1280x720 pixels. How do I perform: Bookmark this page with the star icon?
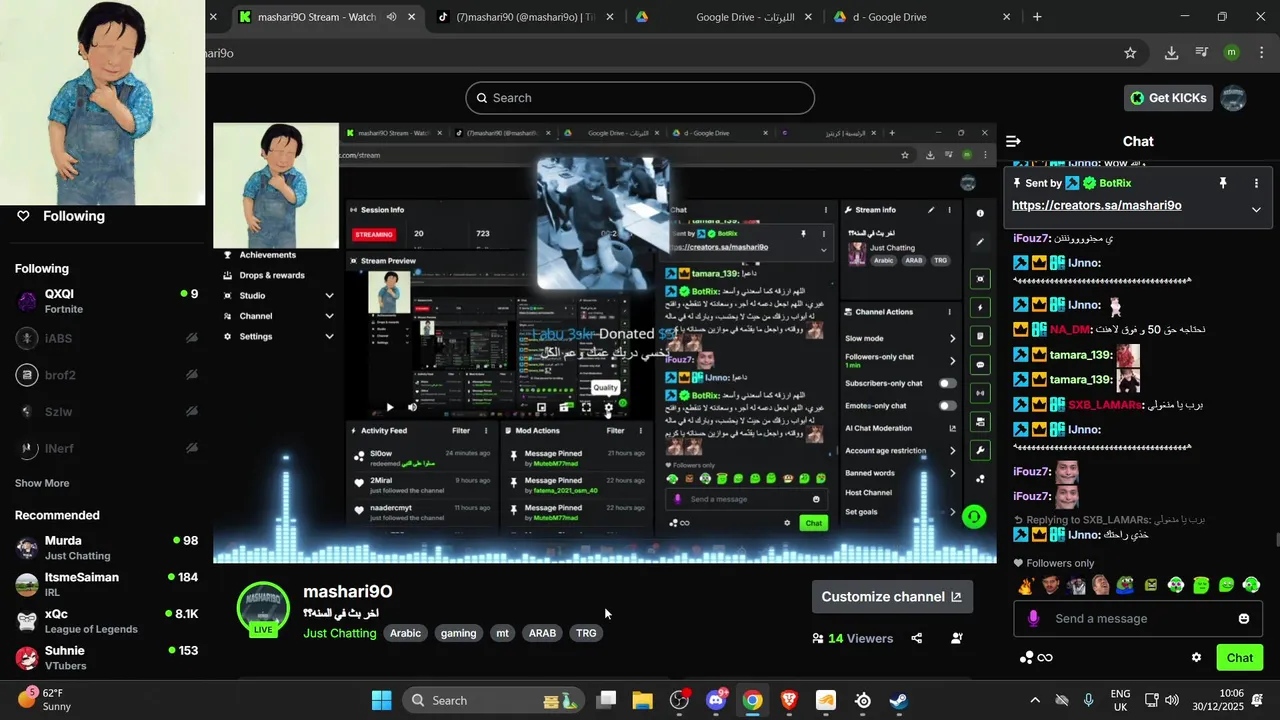pyautogui.click(x=1130, y=53)
